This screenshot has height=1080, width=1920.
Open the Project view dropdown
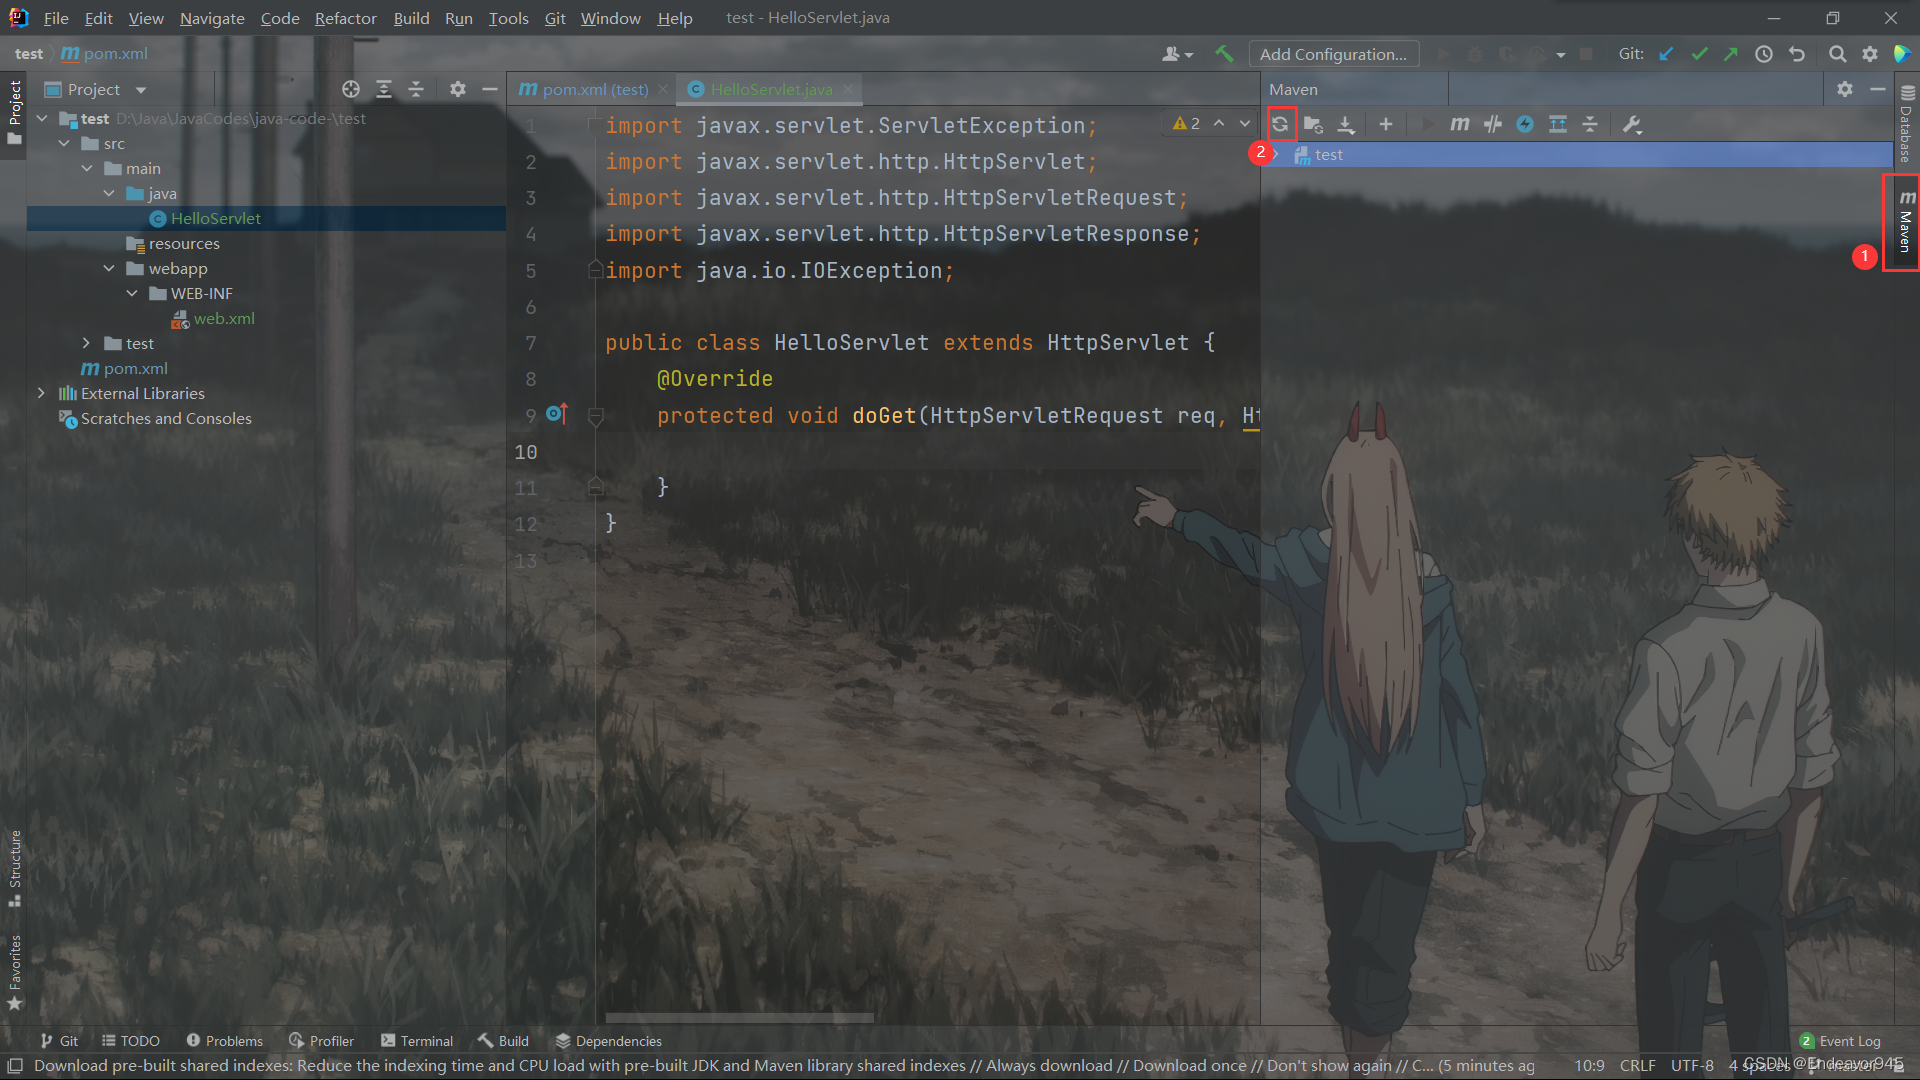(141, 90)
